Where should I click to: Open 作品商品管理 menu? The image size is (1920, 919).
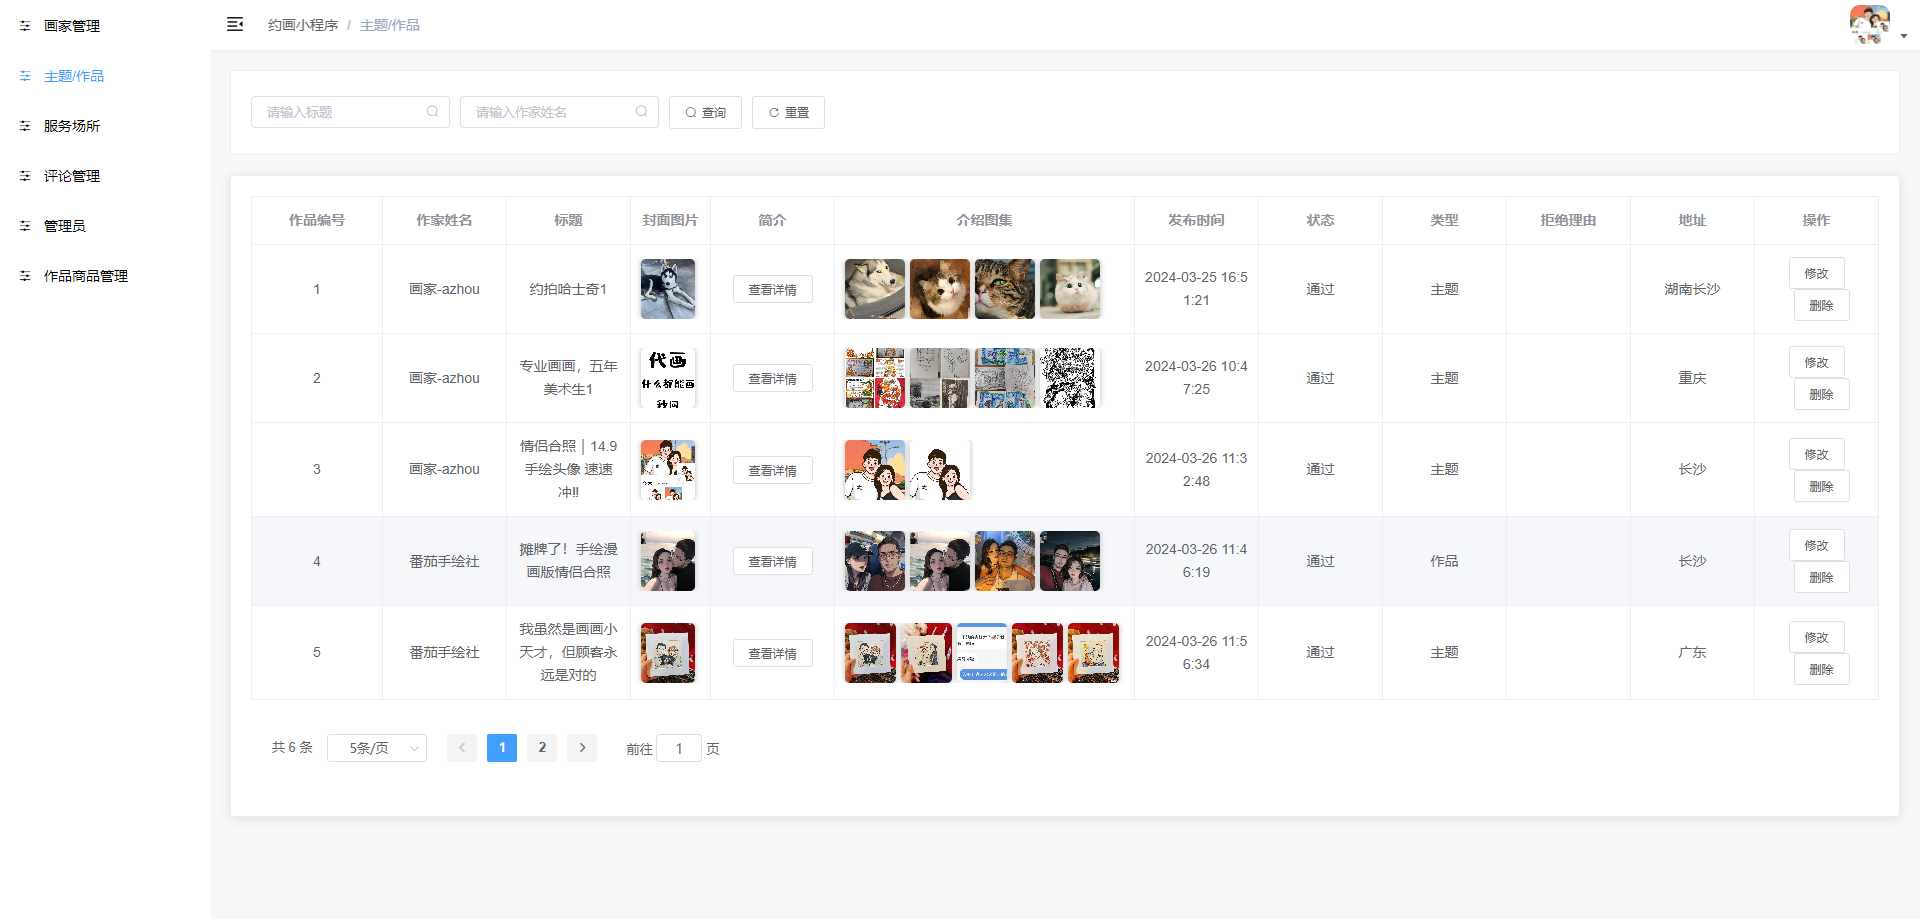[x=105, y=276]
